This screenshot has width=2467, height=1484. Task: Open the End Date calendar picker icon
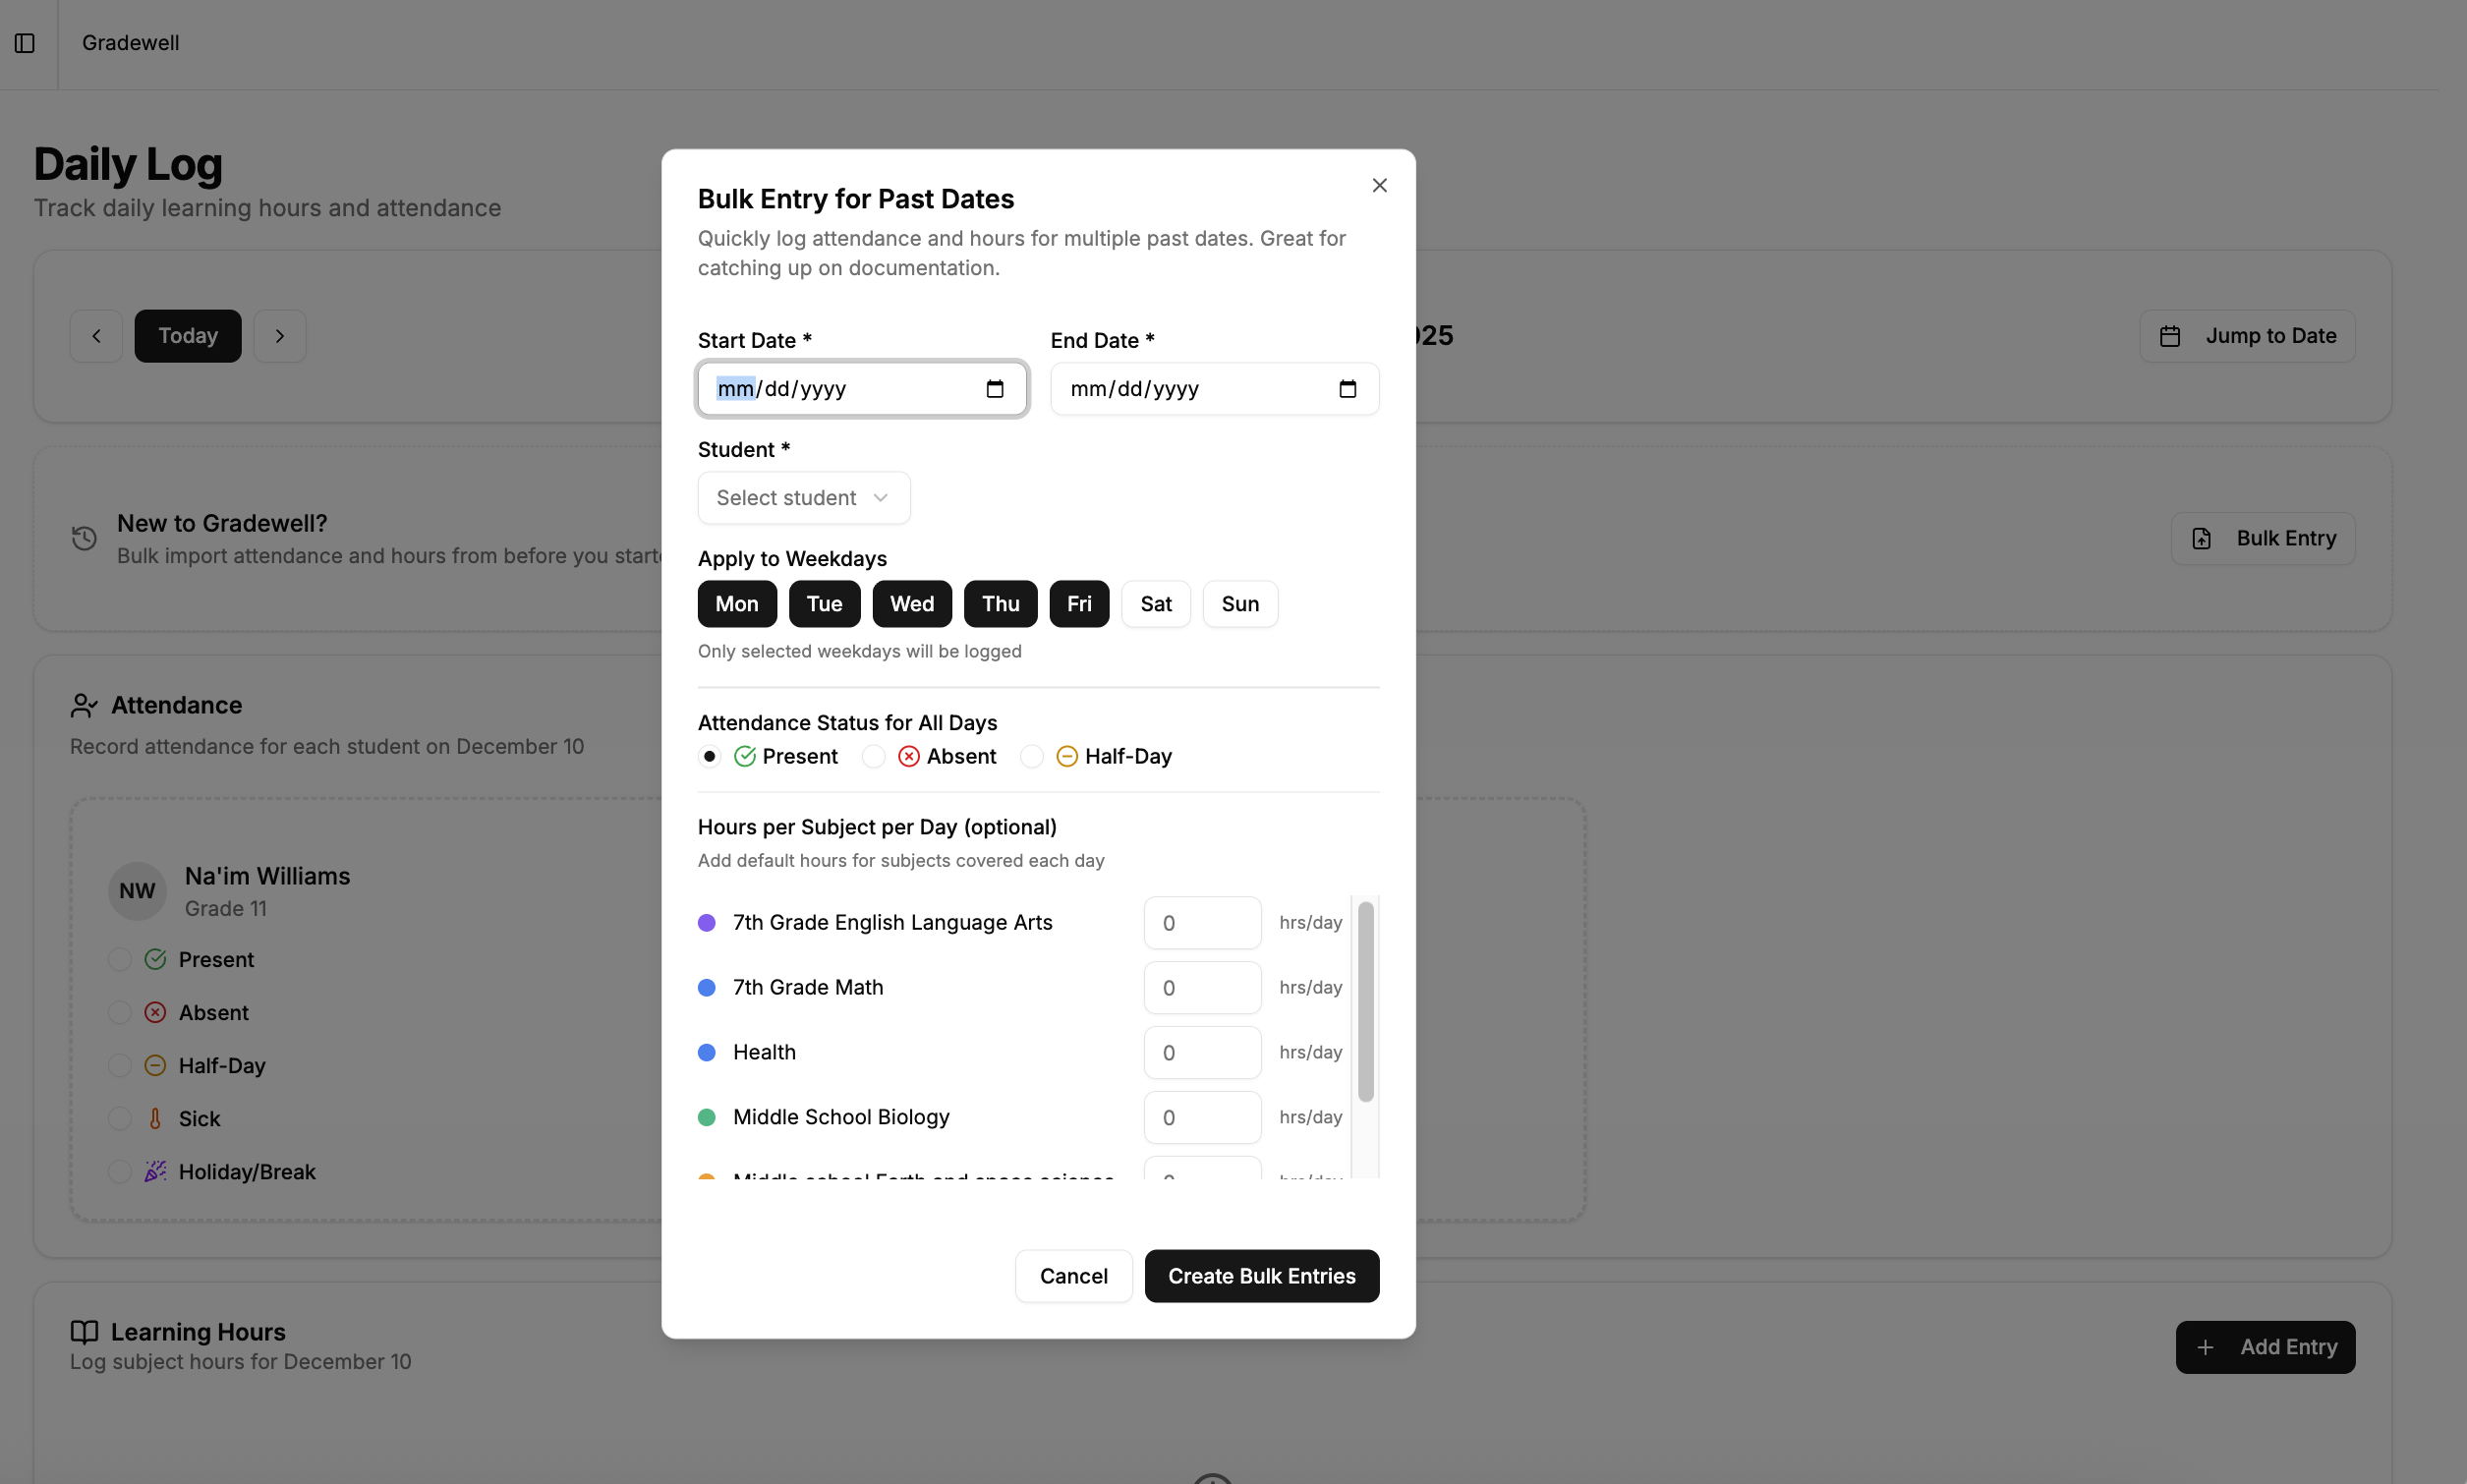point(1347,388)
